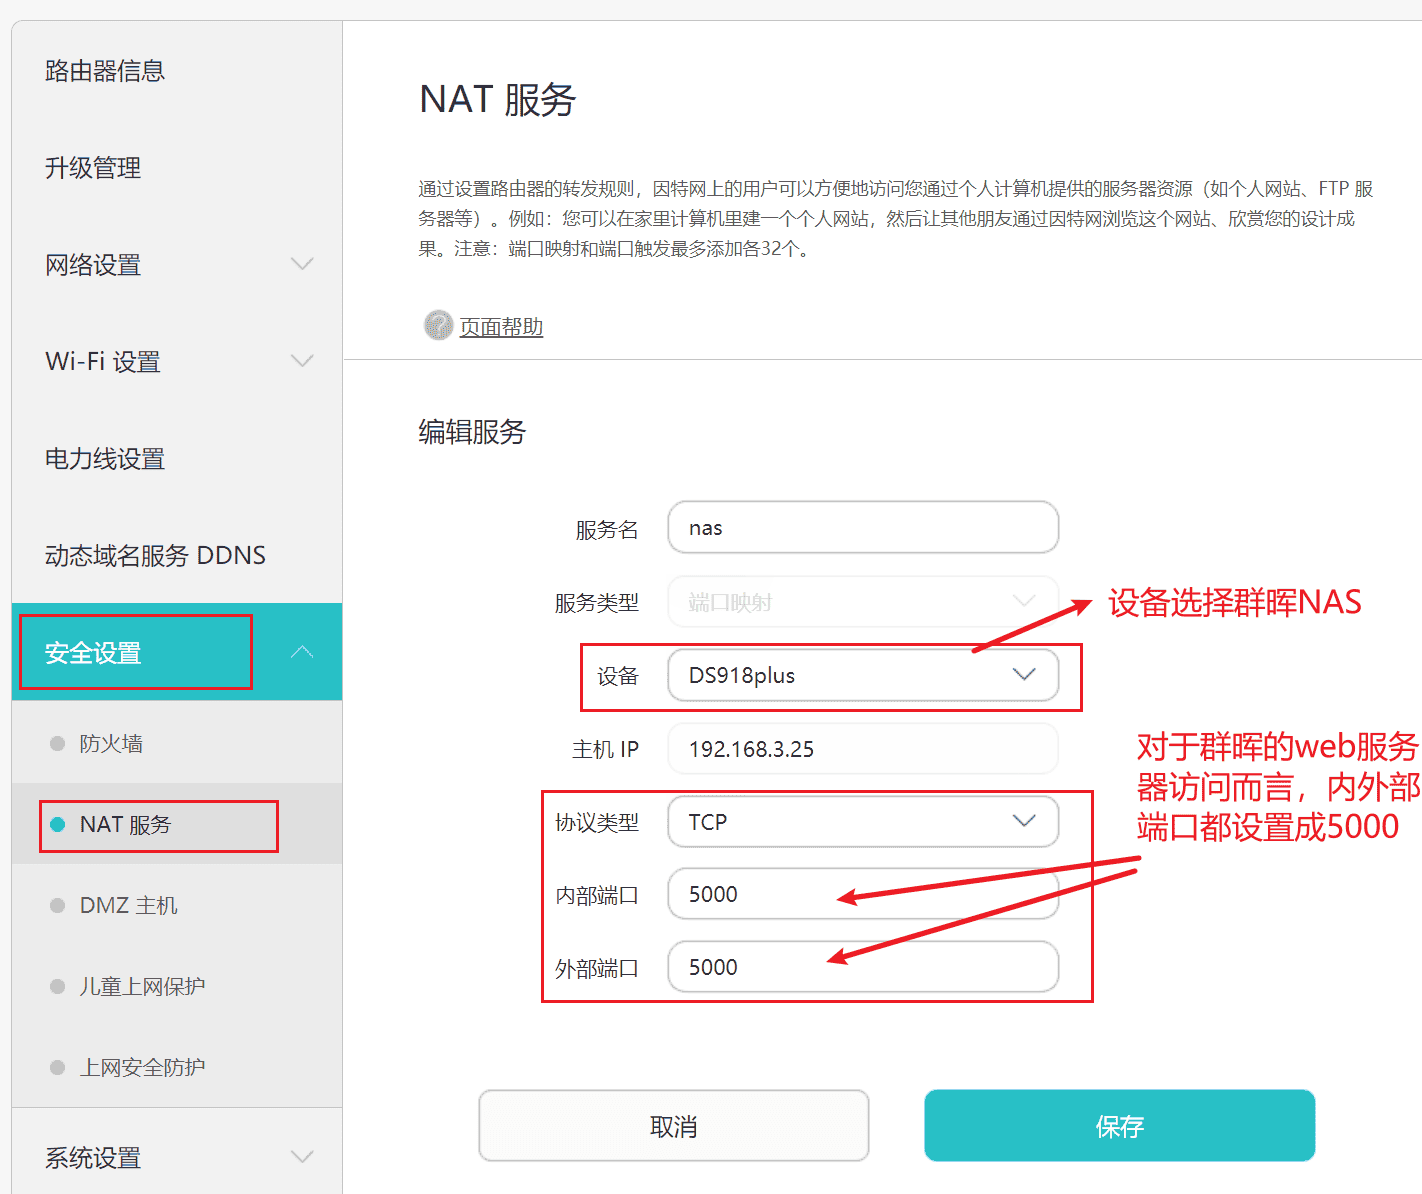Open 电力线设置 from the sidebar
The height and width of the screenshot is (1194, 1422).
coord(105,459)
